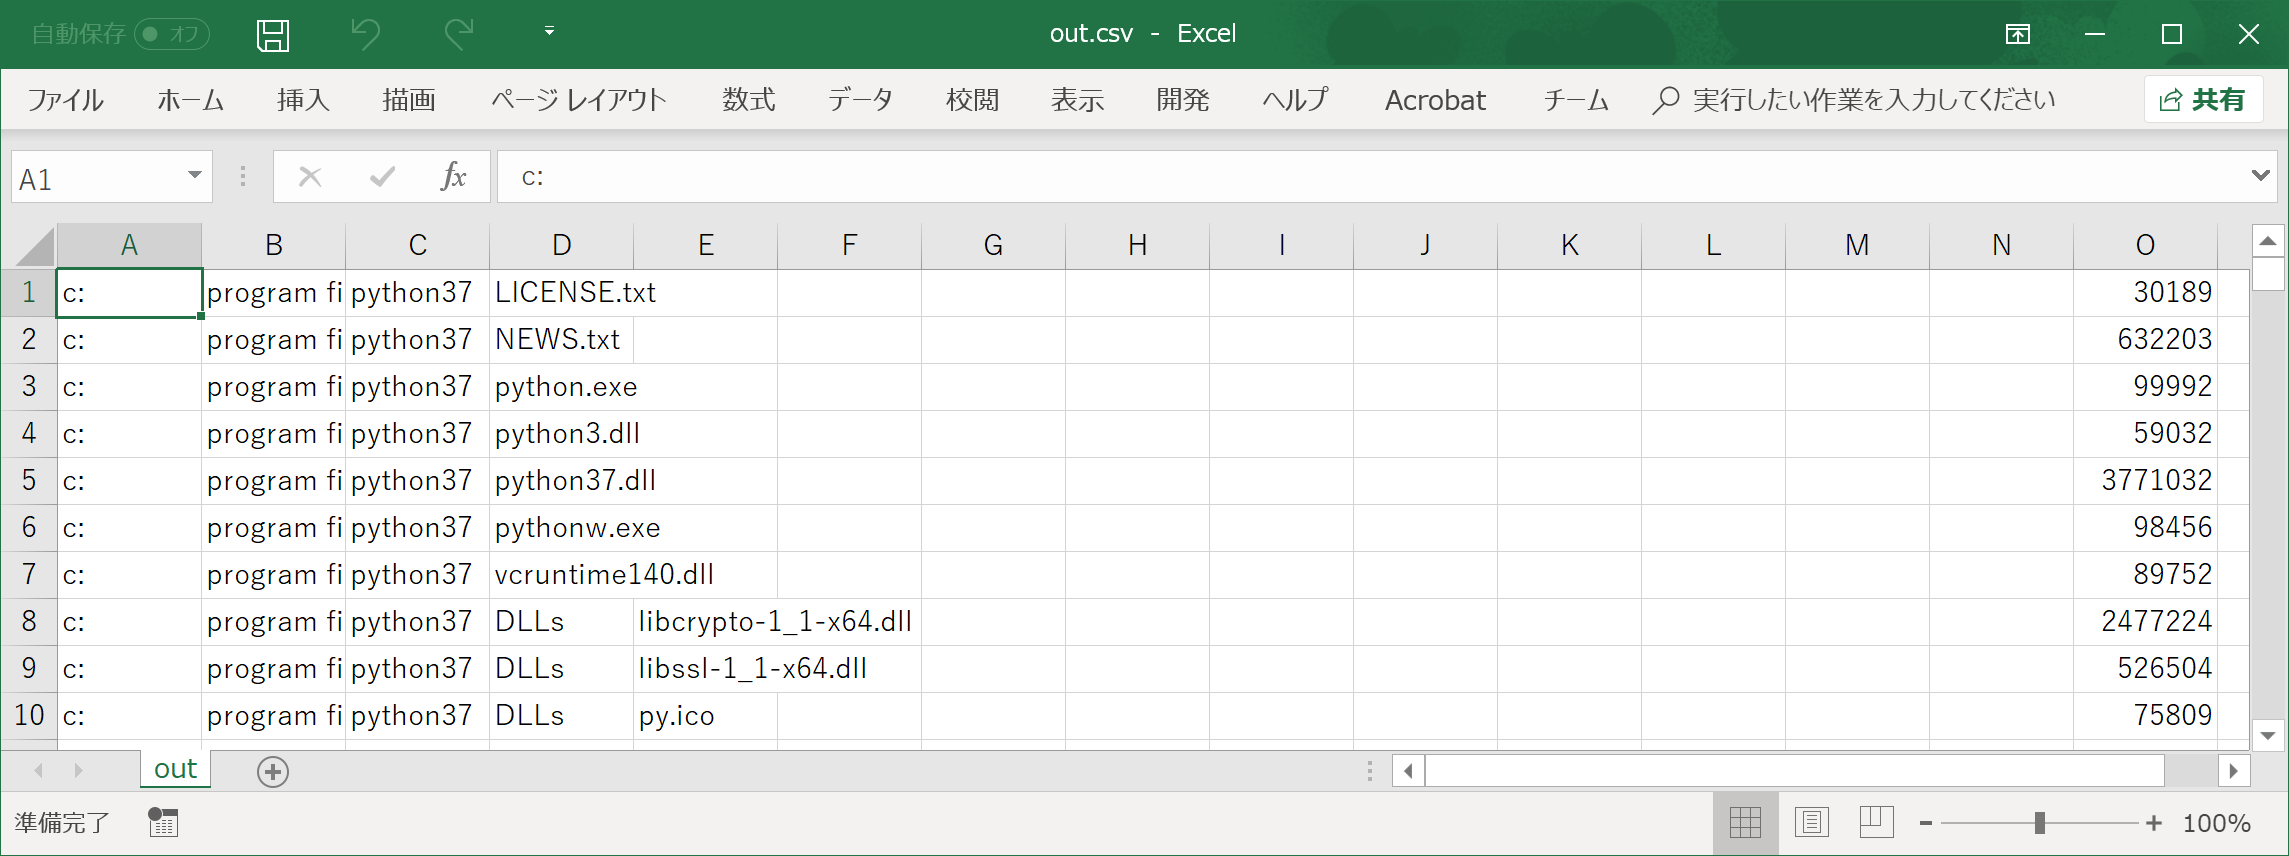2289x856 pixels.
Task: Open the ファイル menu tab
Action: coord(65,100)
